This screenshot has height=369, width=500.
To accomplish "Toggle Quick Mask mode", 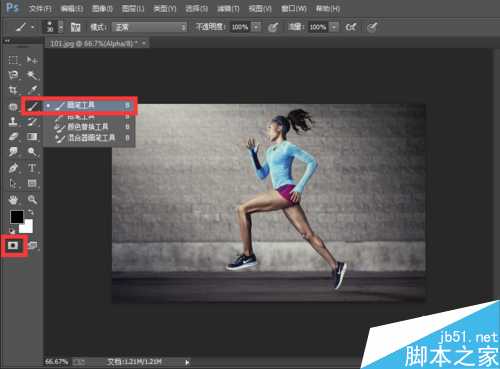I will coord(13,246).
